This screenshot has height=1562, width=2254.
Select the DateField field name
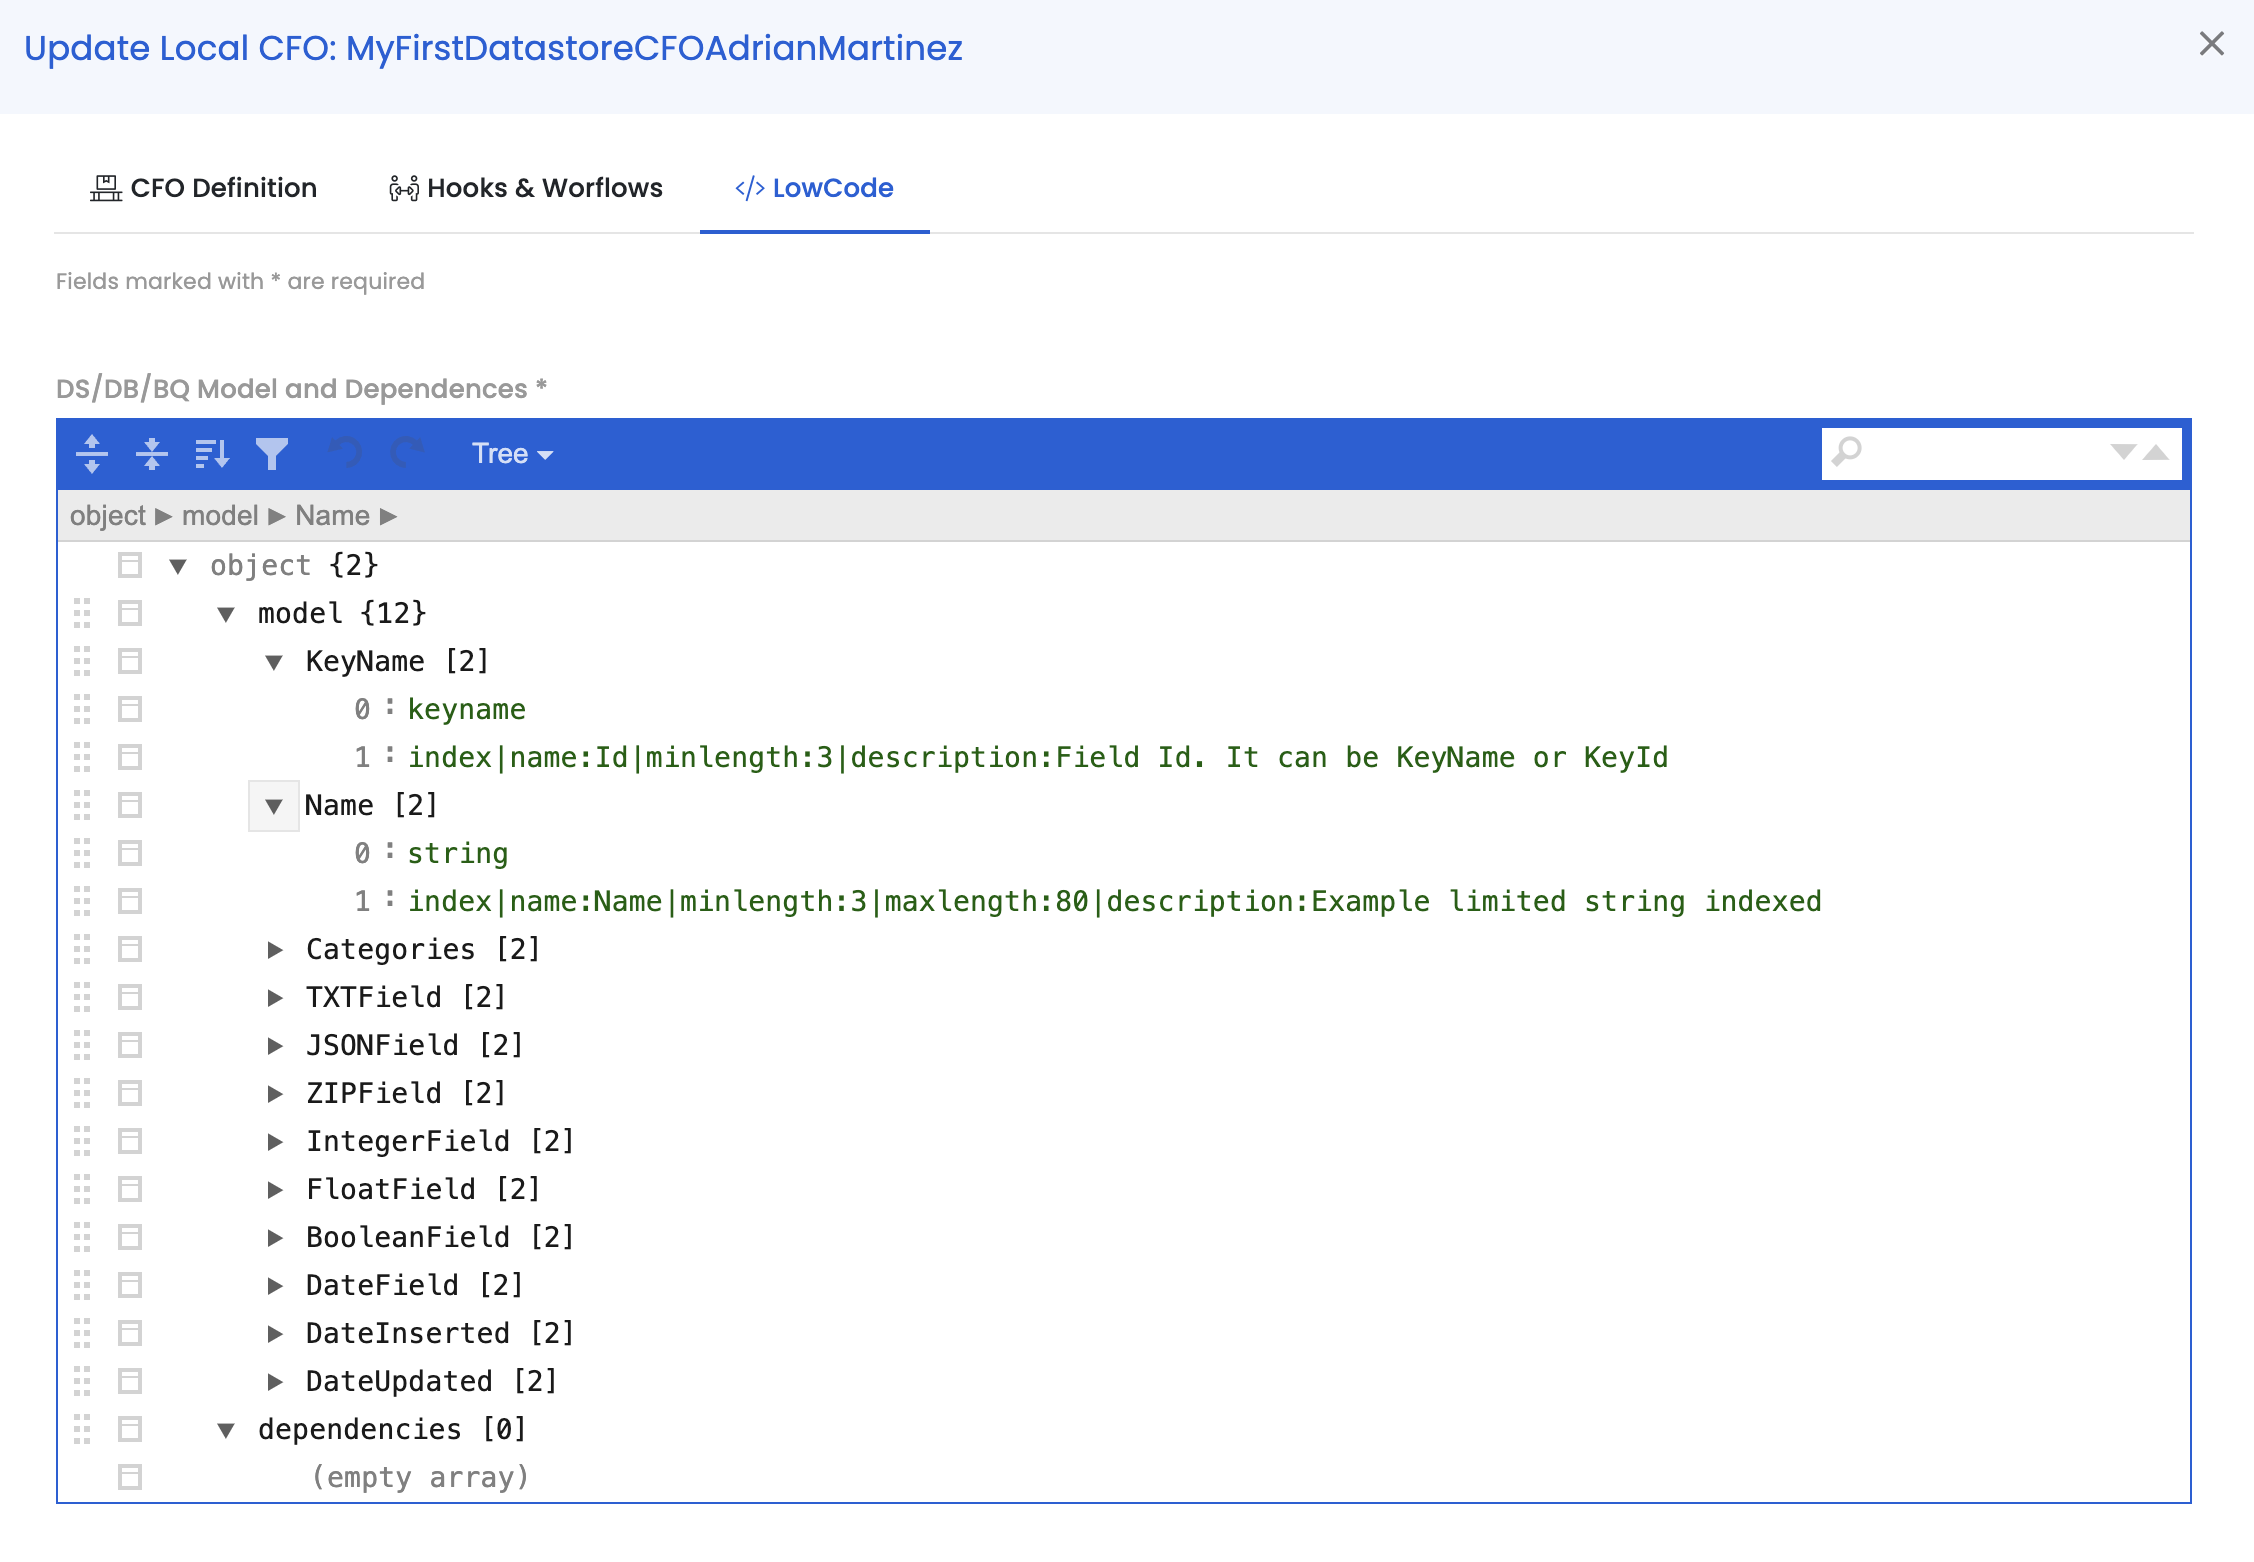[x=382, y=1285]
